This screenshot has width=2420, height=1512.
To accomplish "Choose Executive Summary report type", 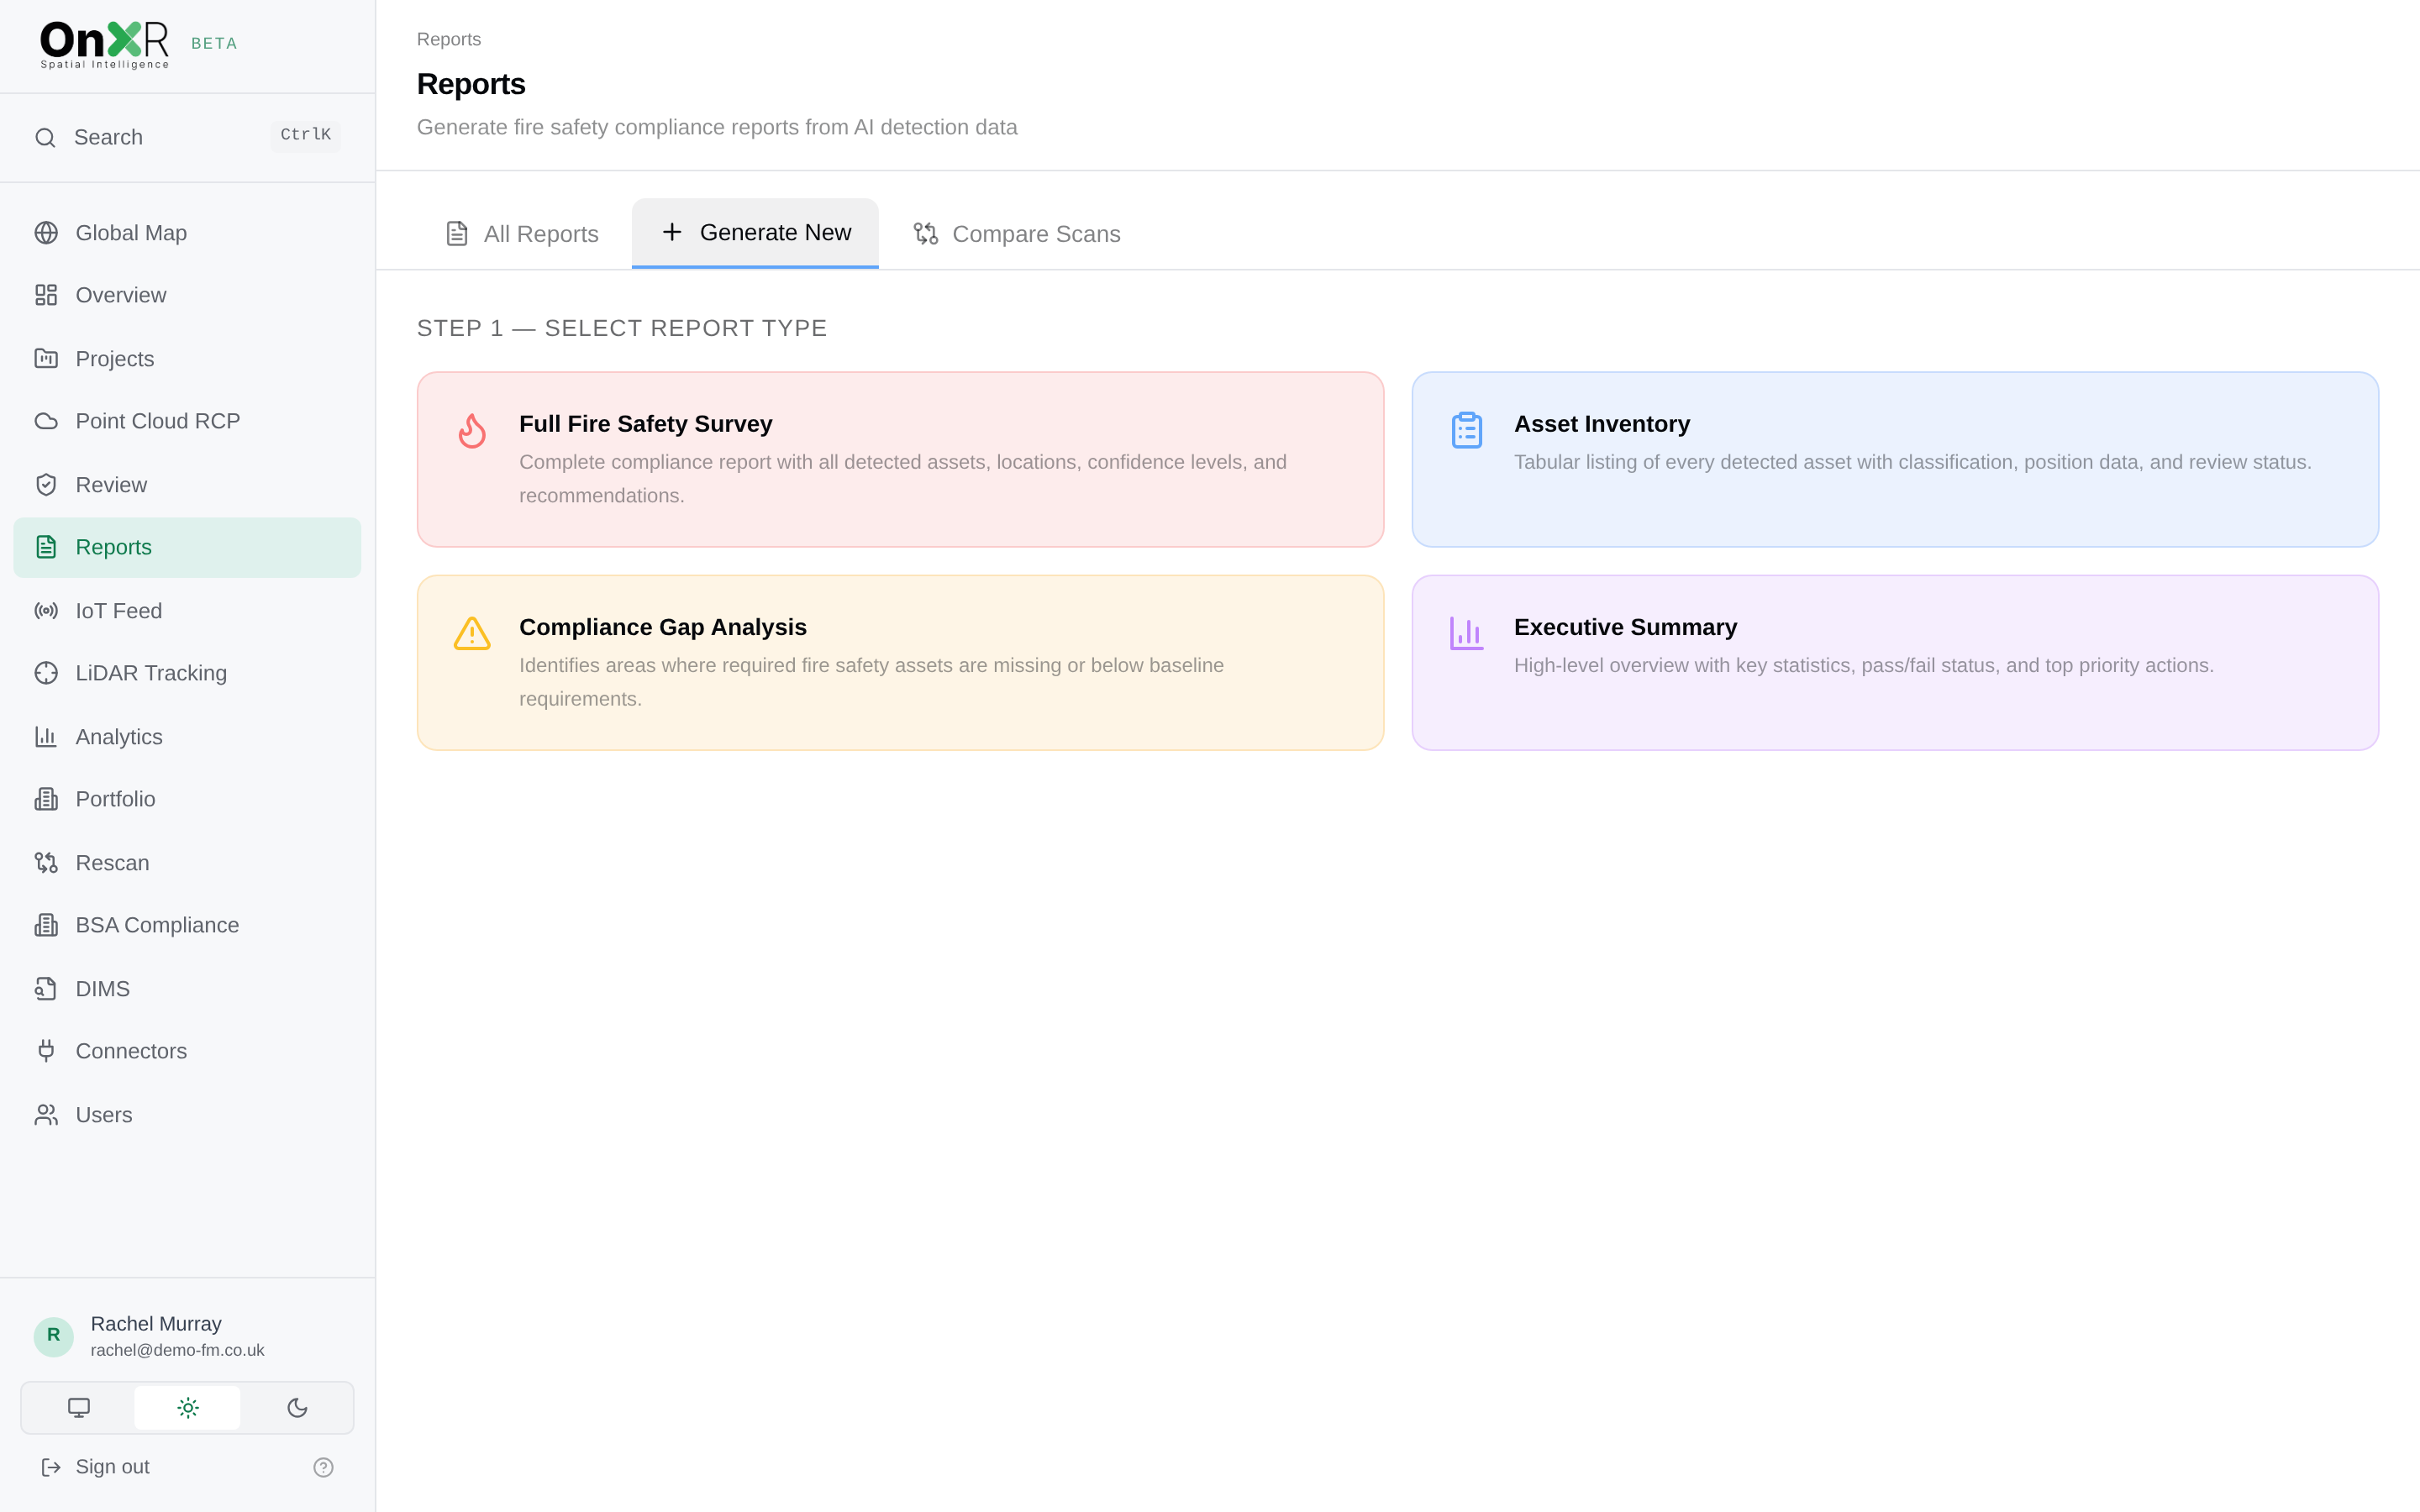I will (x=1895, y=662).
